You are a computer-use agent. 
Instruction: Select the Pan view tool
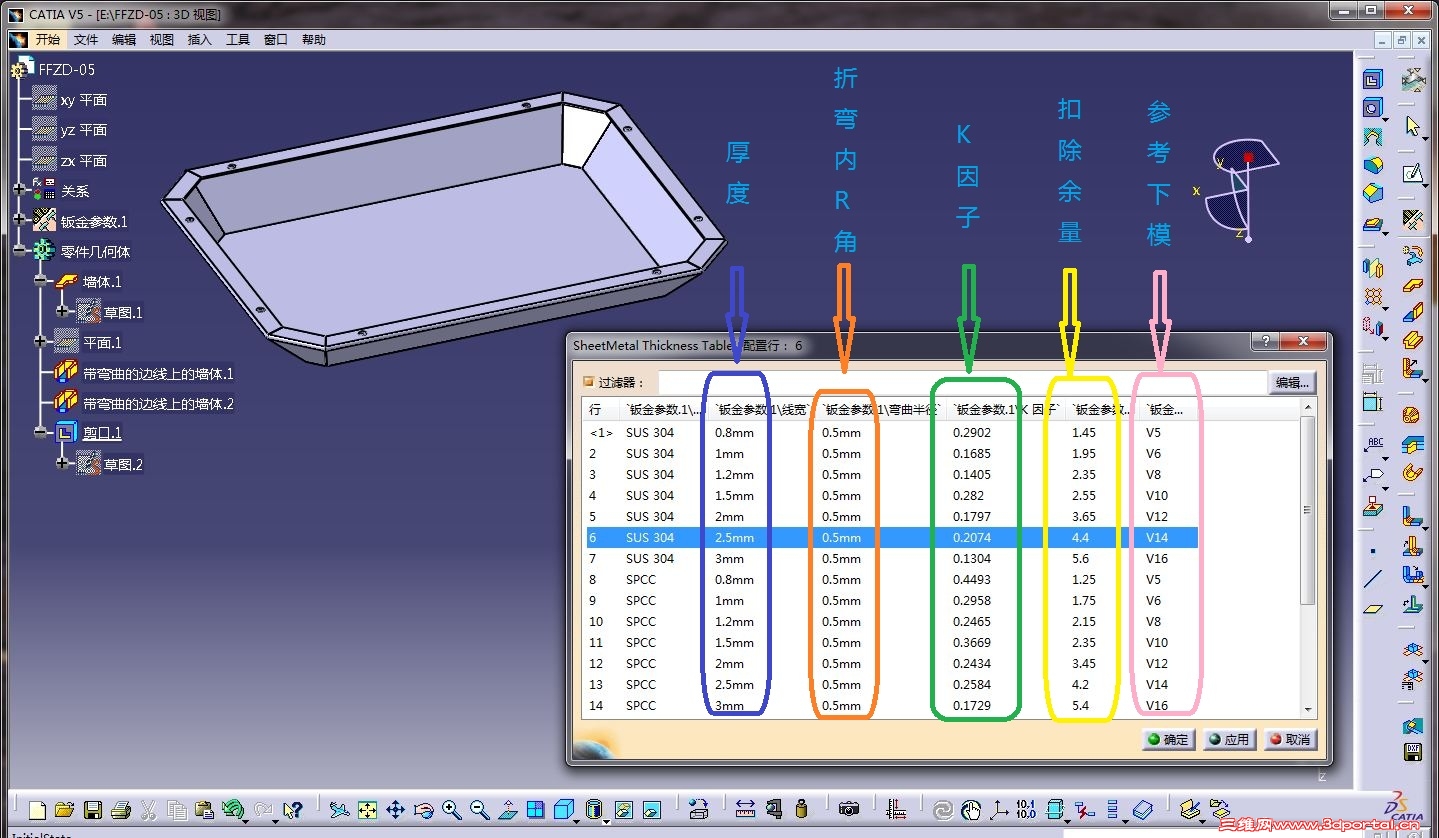(395, 809)
